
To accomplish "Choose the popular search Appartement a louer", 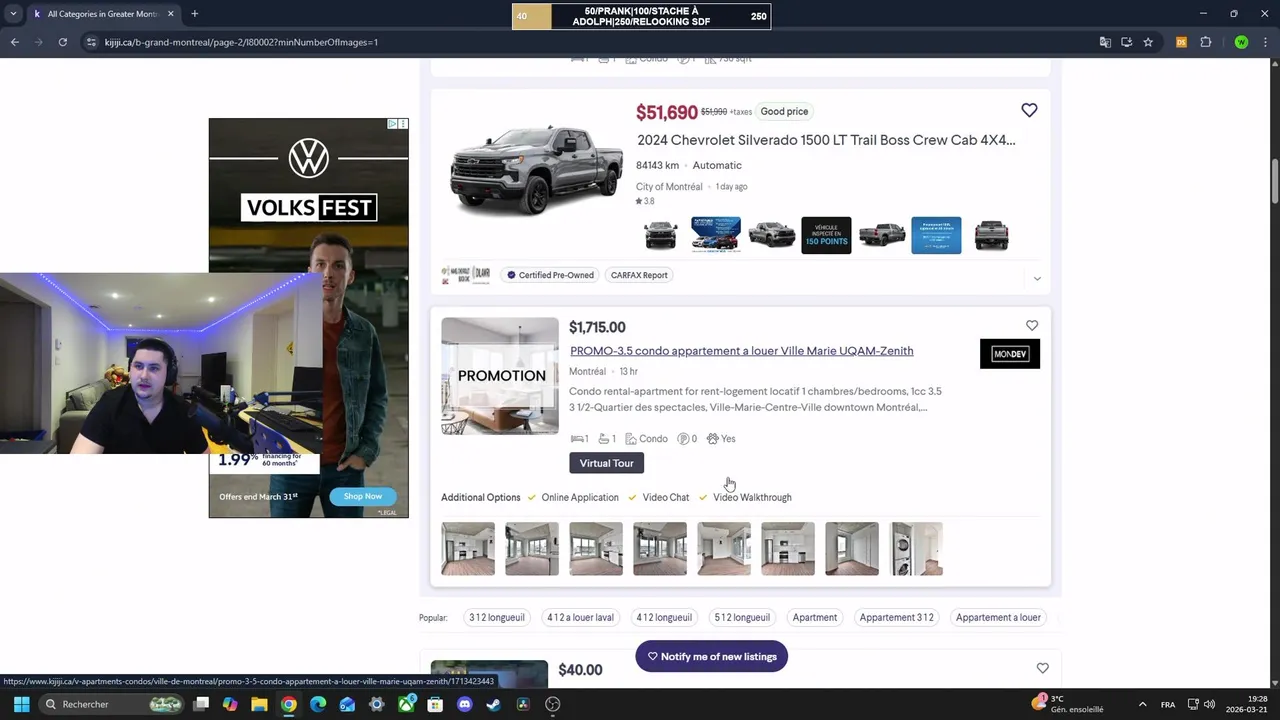I will click(x=998, y=617).
